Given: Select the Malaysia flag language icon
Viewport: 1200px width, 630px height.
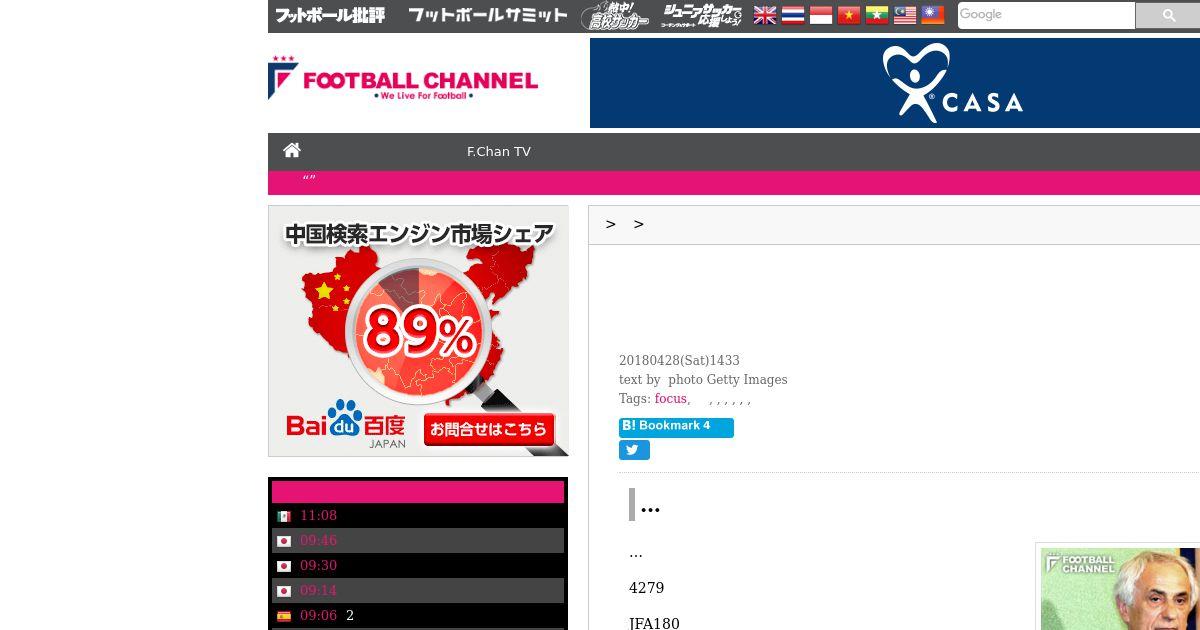Looking at the screenshot, I should (x=905, y=15).
